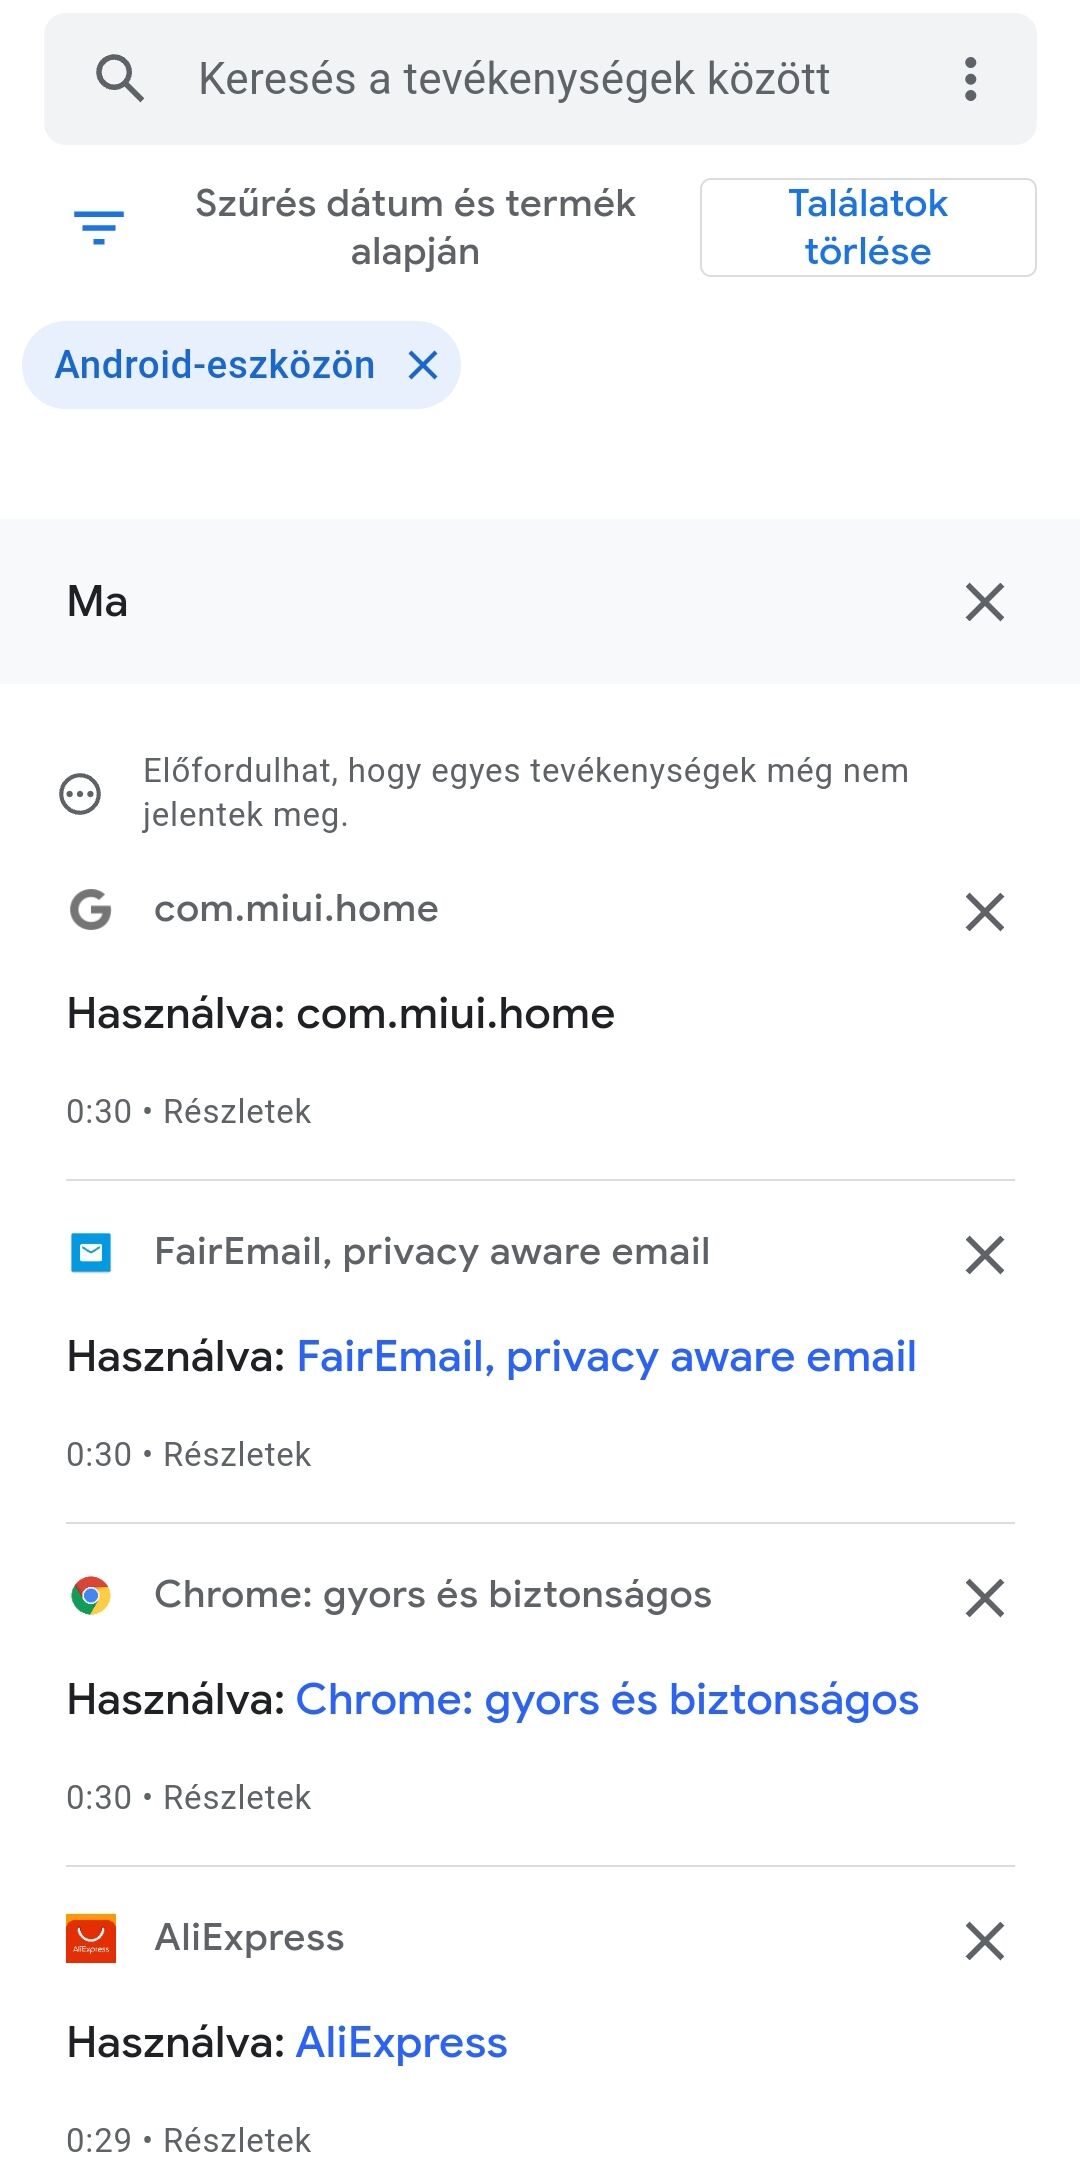Delete the com.miui.home activity entry
The height and width of the screenshot is (2175, 1080).
(x=984, y=911)
